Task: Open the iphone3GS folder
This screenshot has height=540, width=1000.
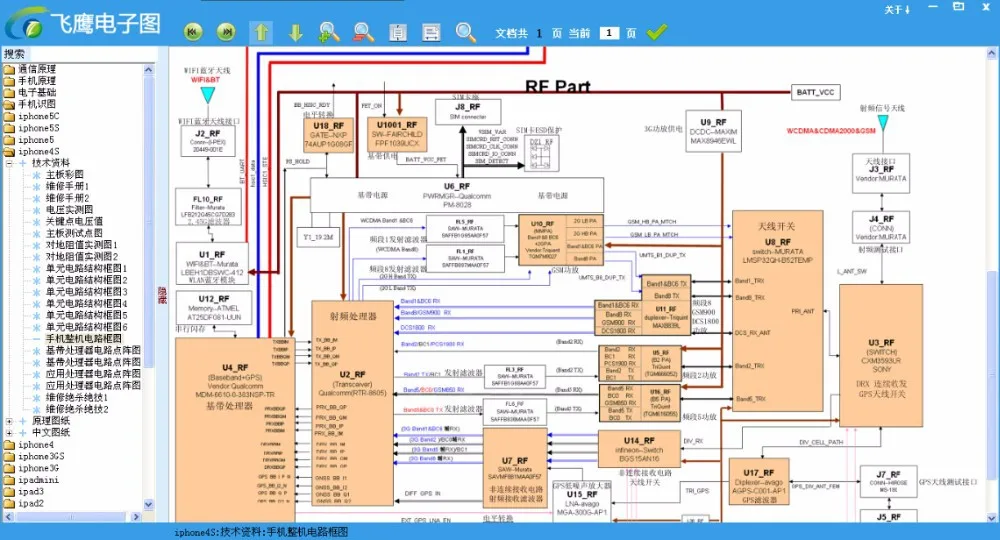Action: [x=41, y=456]
